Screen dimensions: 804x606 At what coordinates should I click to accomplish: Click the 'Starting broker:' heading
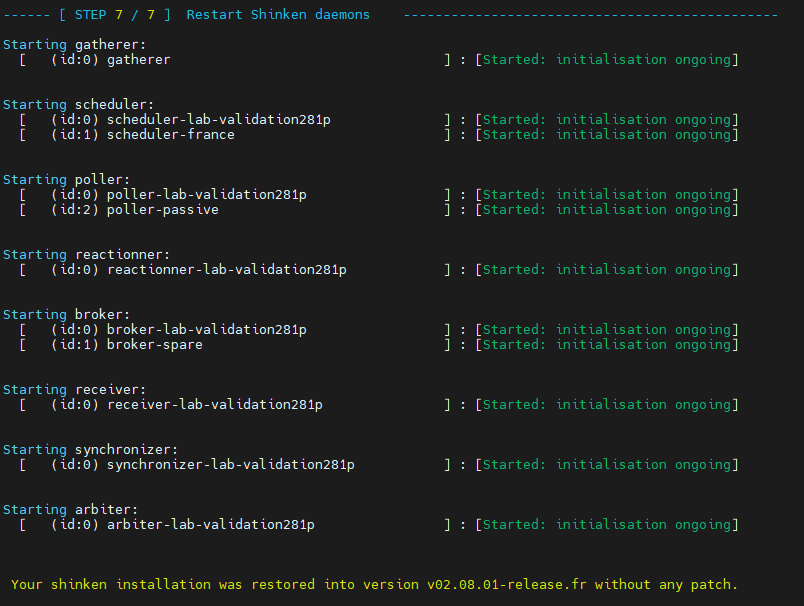click(66, 315)
